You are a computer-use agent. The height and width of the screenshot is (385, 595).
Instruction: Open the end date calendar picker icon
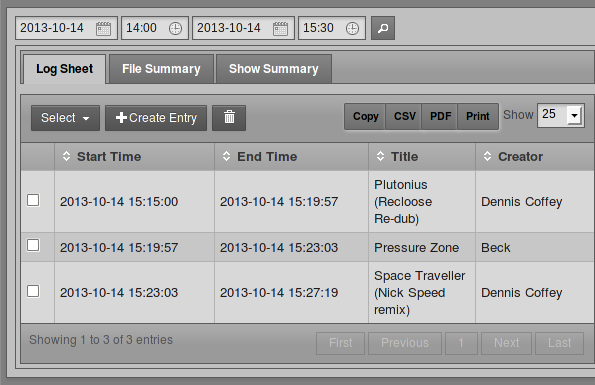[x=280, y=28]
